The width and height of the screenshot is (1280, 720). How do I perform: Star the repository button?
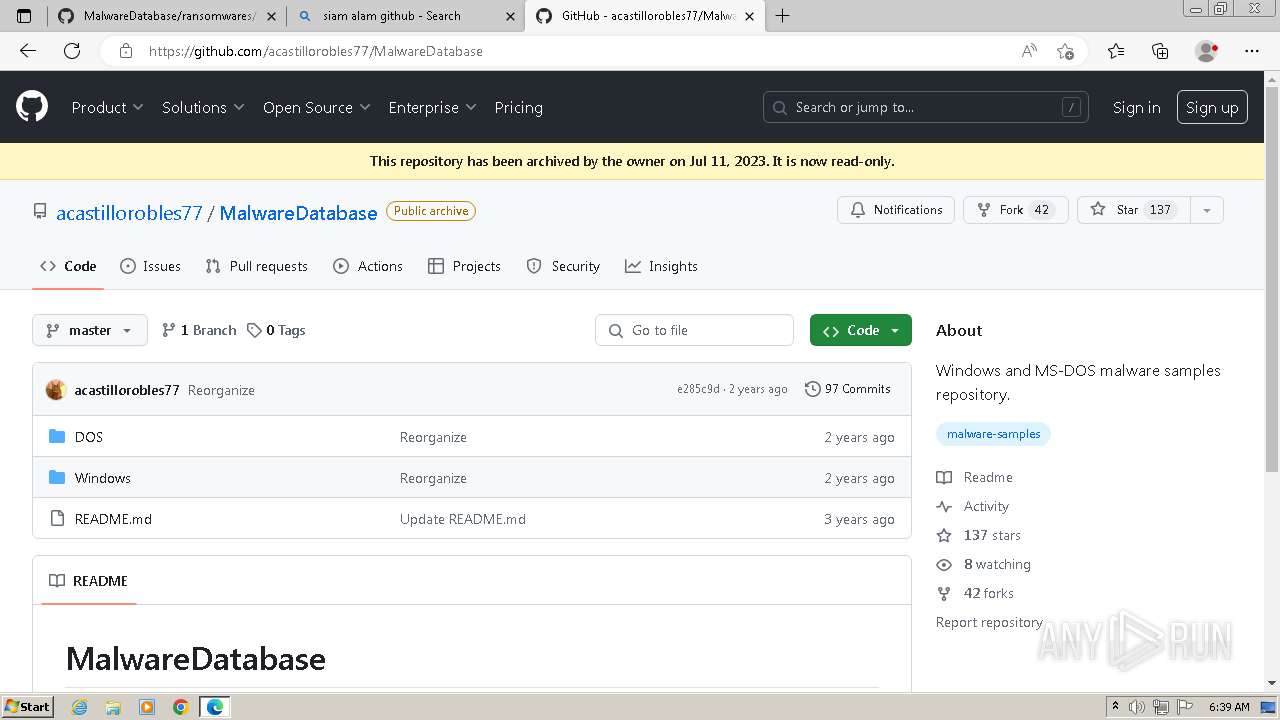coord(1133,210)
